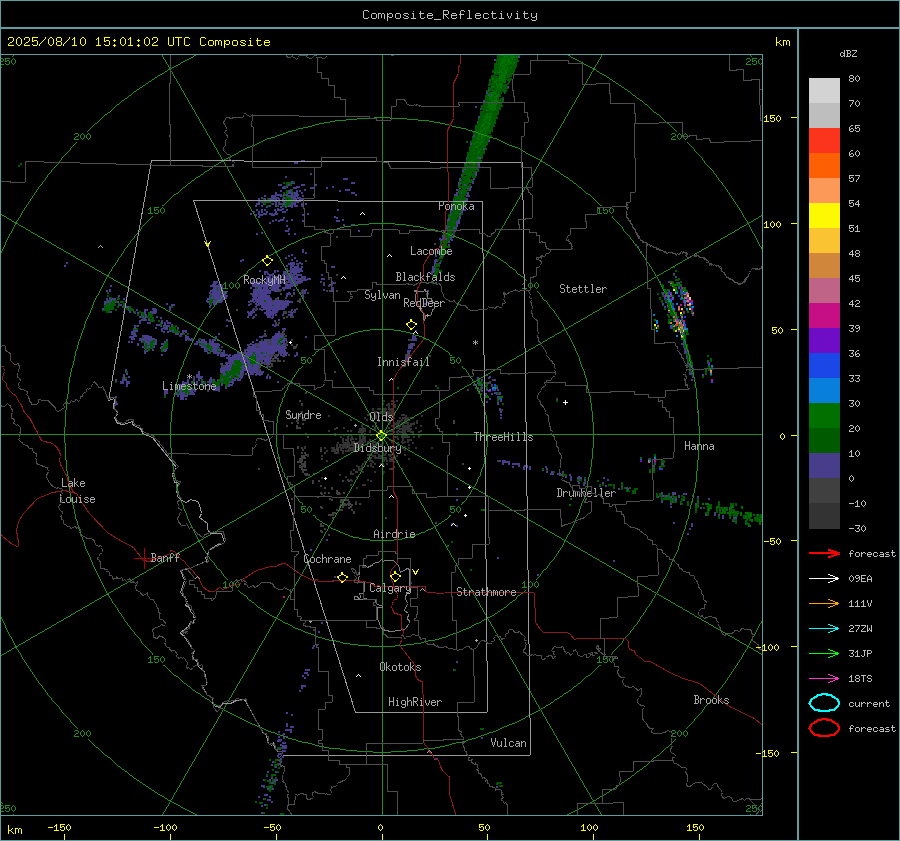Click the Lacombe label
The image size is (900, 841).
pos(431,251)
